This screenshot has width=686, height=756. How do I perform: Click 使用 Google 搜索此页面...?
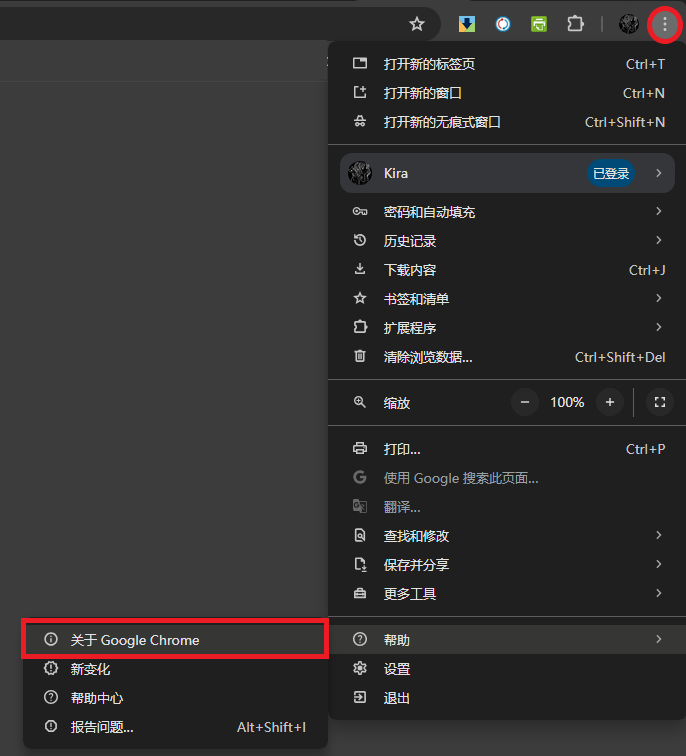point(508,478)
